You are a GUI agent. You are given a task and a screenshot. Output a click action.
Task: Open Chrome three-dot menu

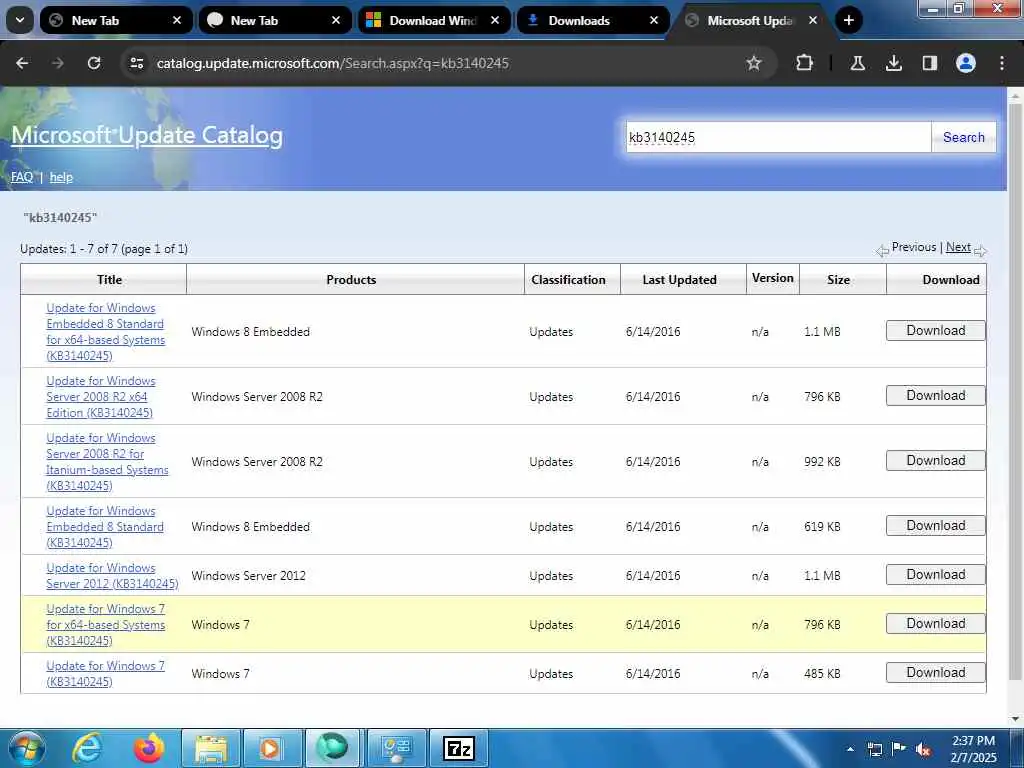1002,63
